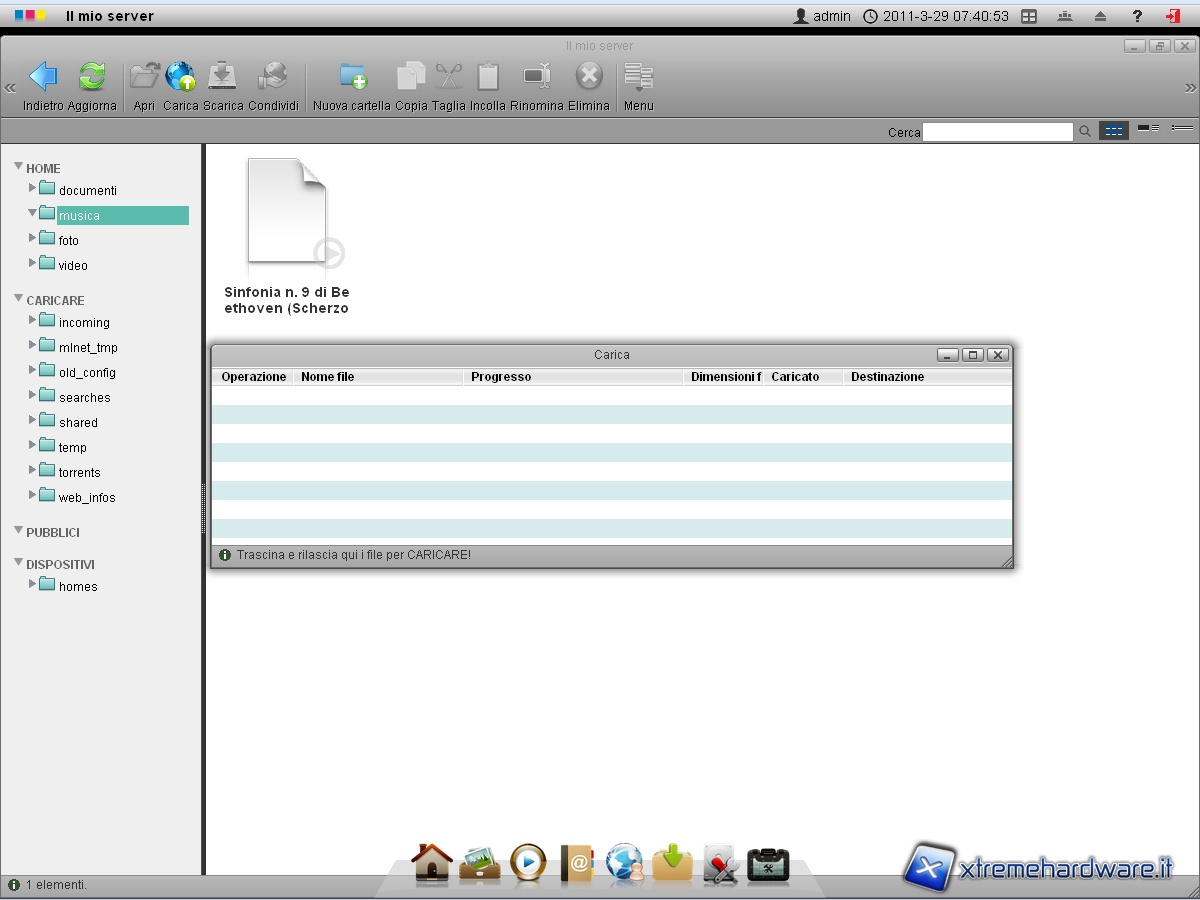This screenshot has height=900, width=1200.
Task: Click the Carica upload toolbar icon
Action: 181,78
